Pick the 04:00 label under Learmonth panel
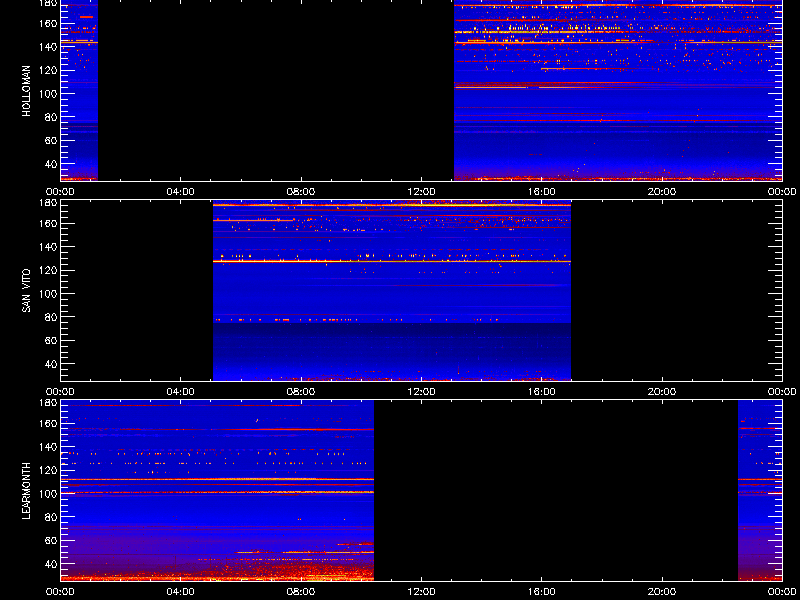The image size is (800, 600). click(x=181, y=592)
